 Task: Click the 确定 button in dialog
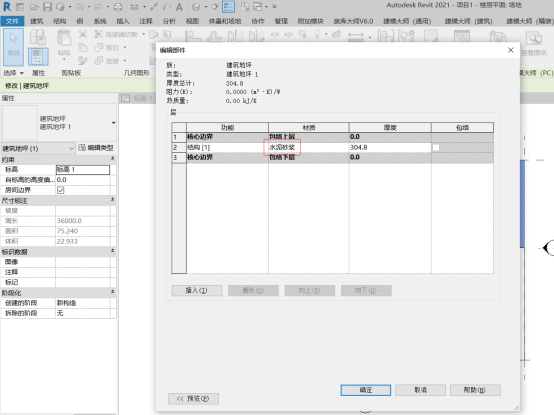[x=366, y=390]
